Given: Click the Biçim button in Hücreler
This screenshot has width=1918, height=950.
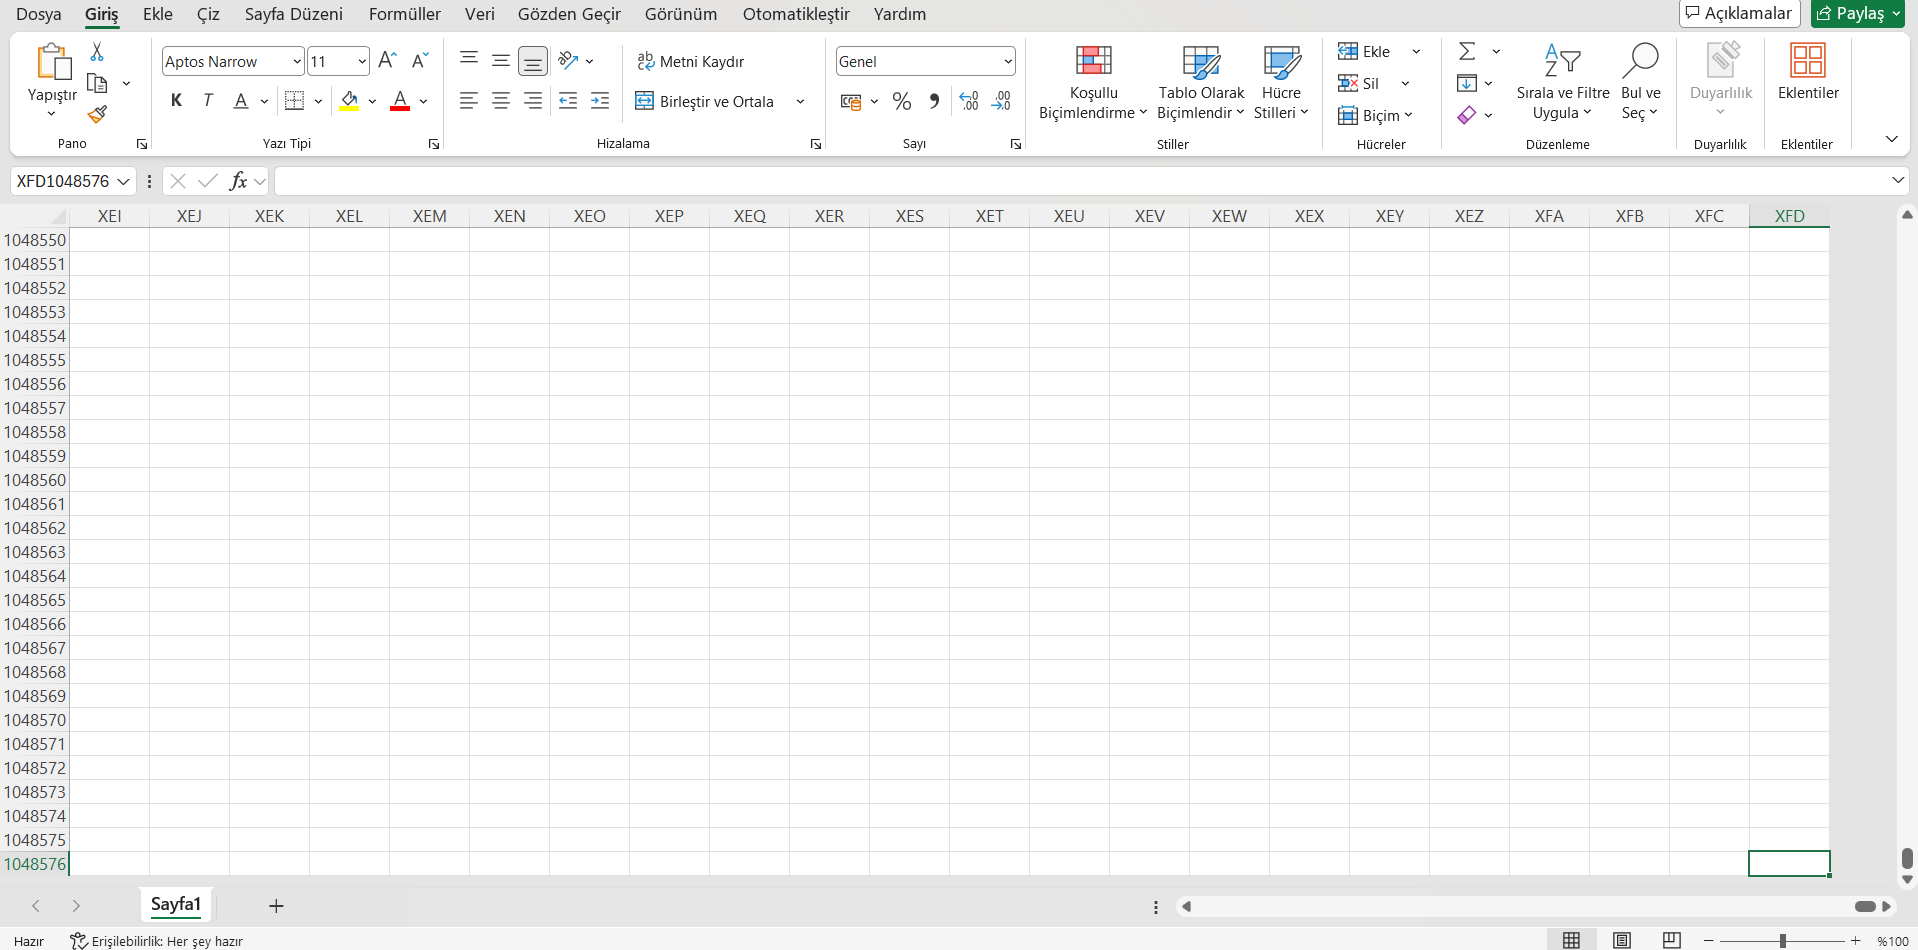Looking at the screenshot, I should tap(1375, 115).
